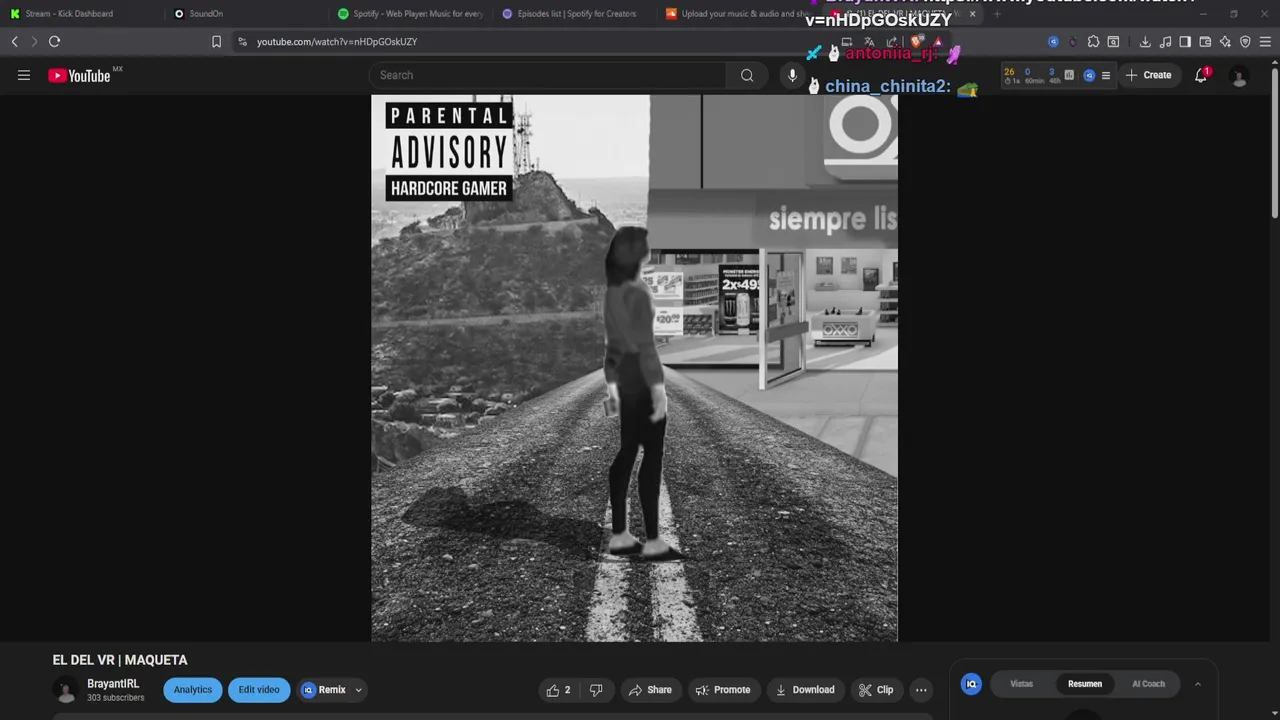The width and height of the screenshot is (1280, 720).
Task: Select the Resumen tab in vidIQ panel
Action: coord(1085,684)
